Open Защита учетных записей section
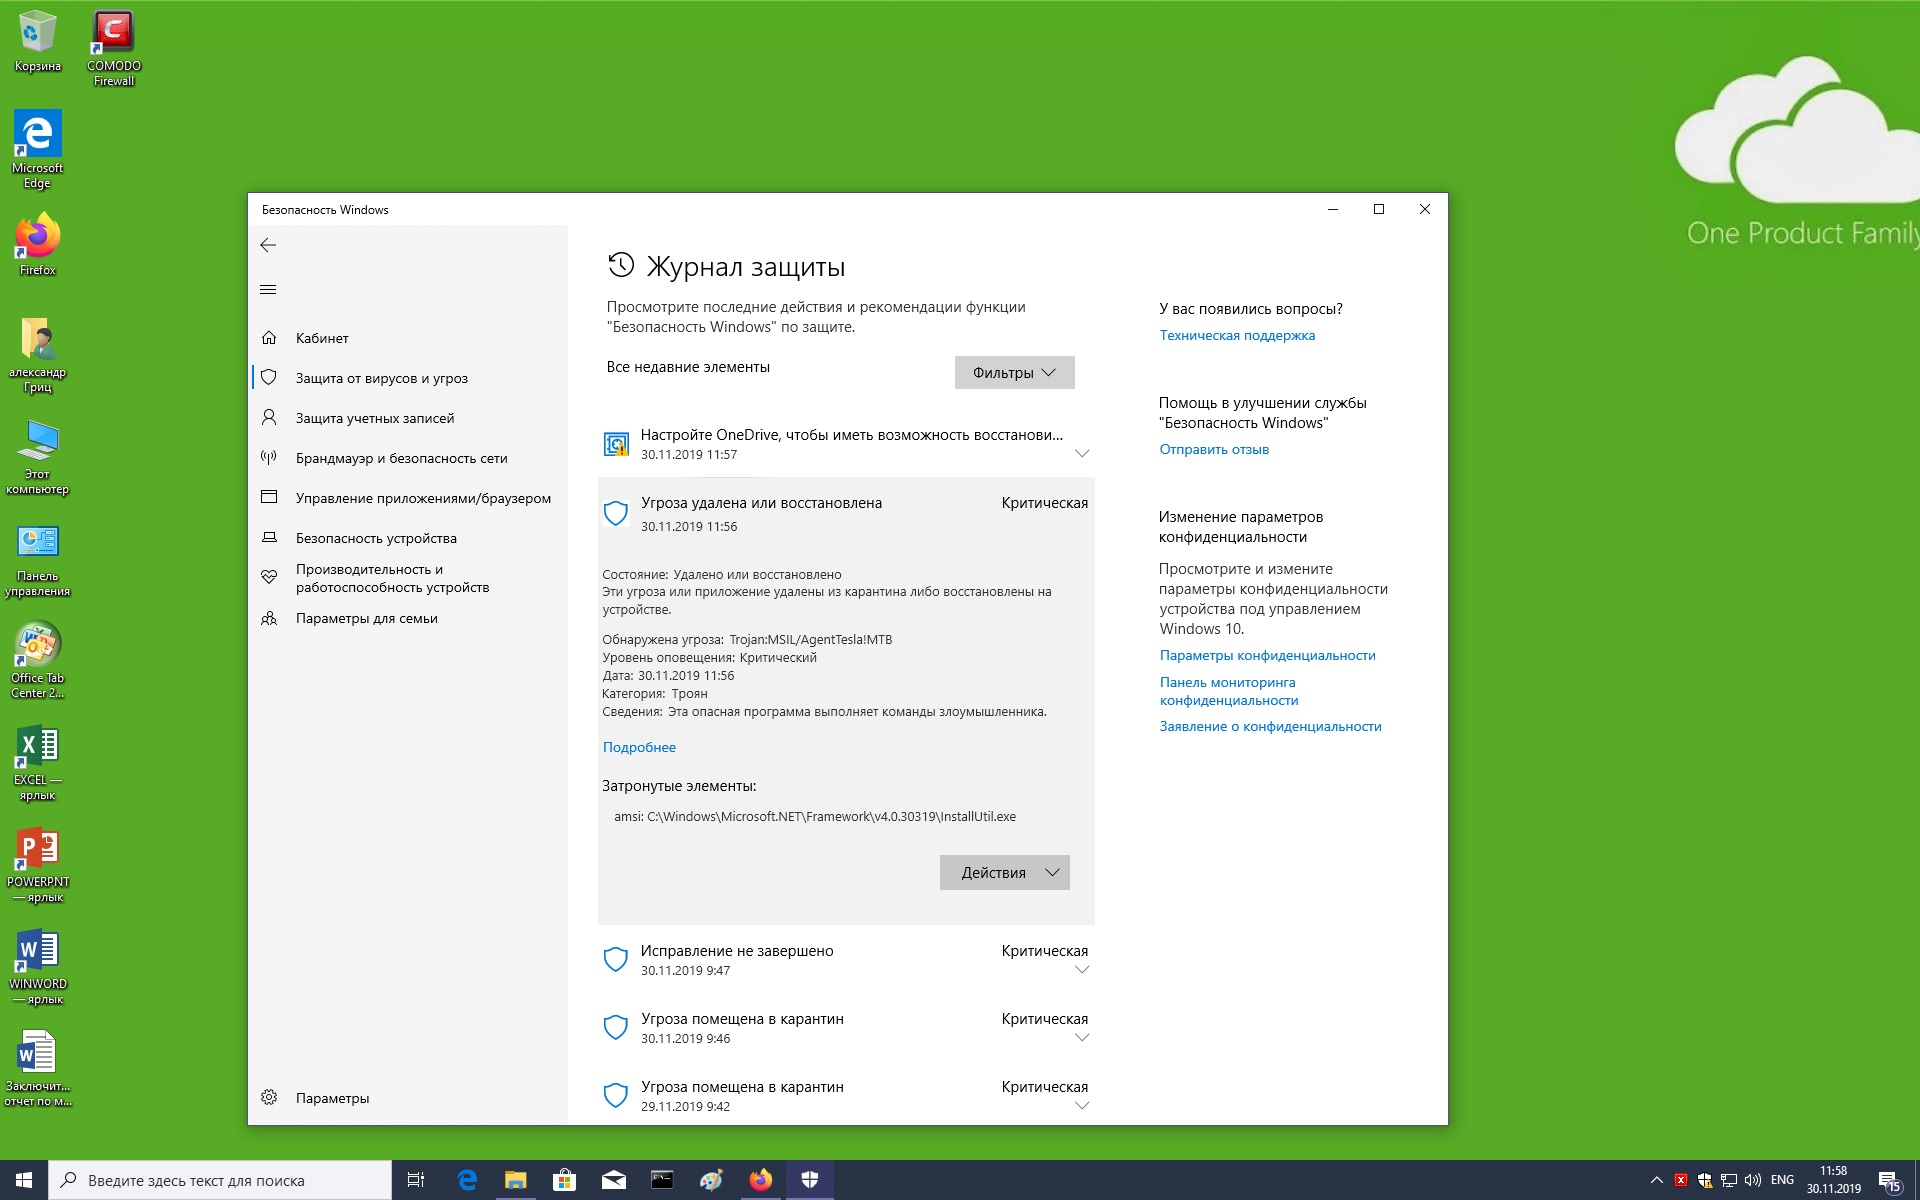Screen dimensions: 1920x1200 pyautogui.click(x=374, y=418)
